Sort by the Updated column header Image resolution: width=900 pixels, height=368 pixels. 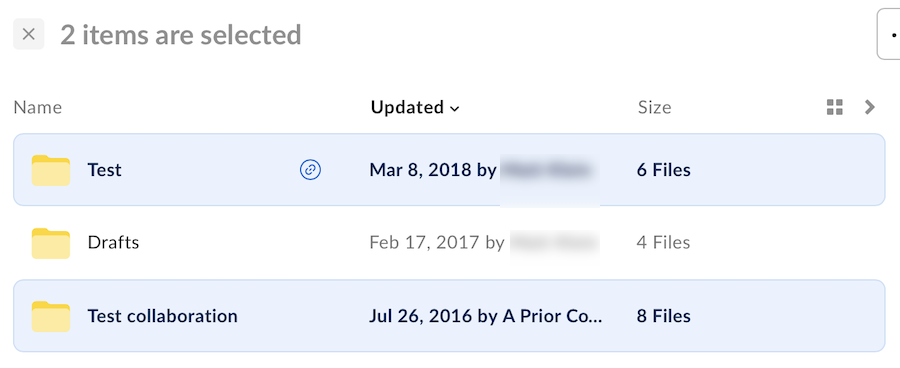(407, 107)
